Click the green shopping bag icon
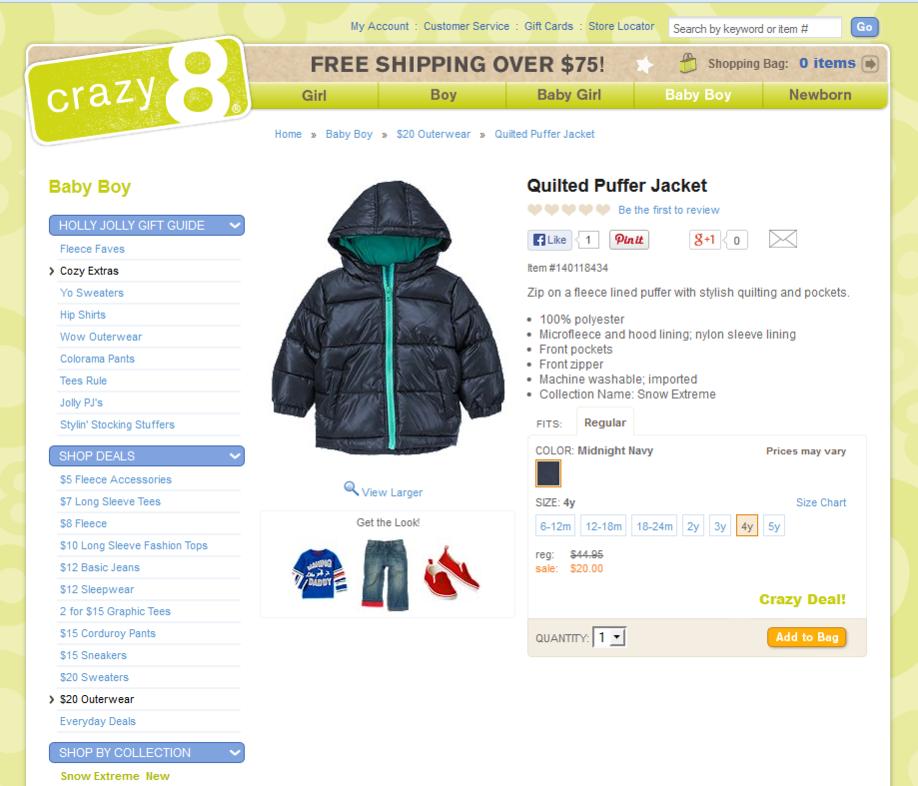Viewport: 918px width, 786px height. click(688, 63)
